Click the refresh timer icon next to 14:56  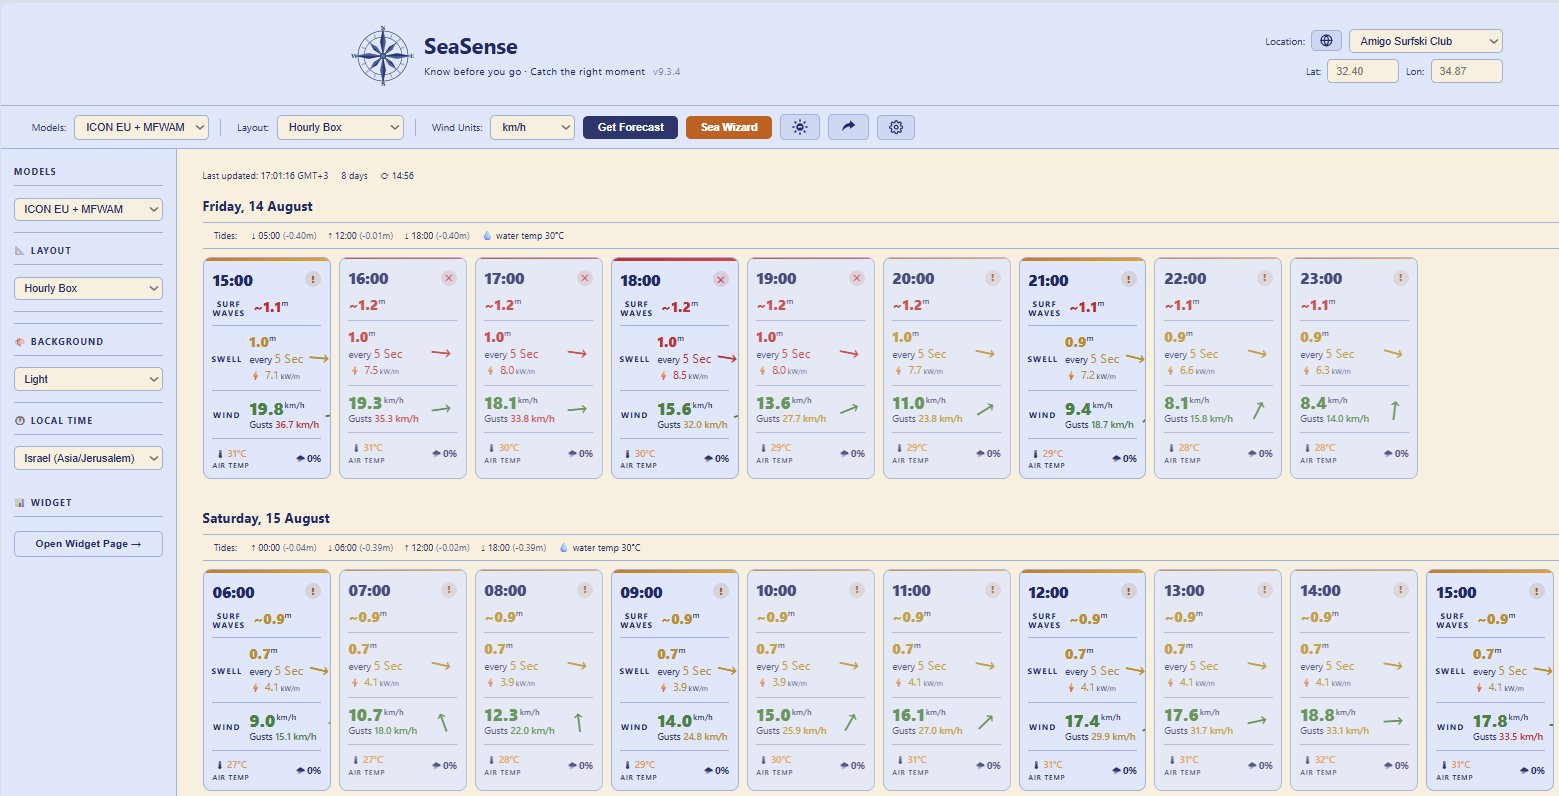tap(385, 176)
